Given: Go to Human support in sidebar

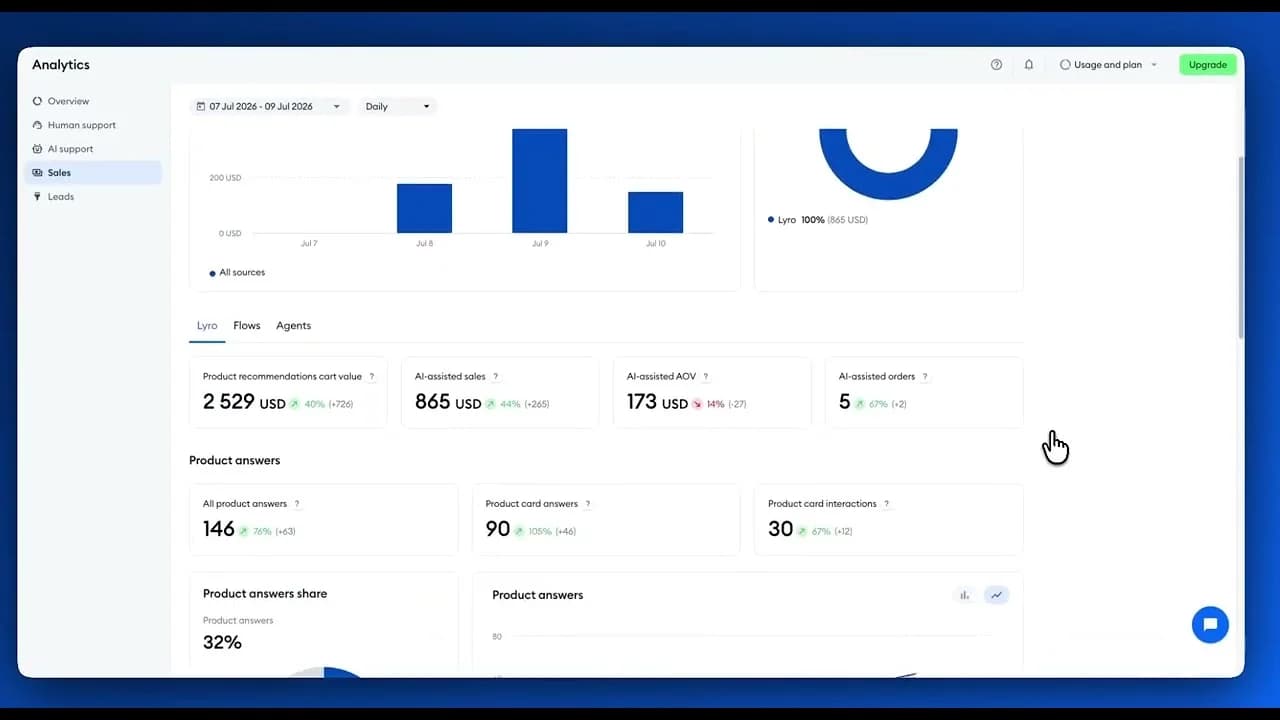Looking at the screenshot, I should 82,125.
